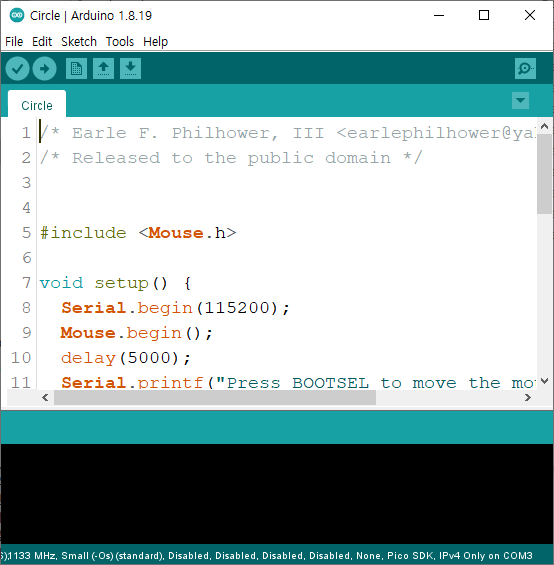Open the Tools menu
Image resolution: width=554 pixels, height=565 pixels.
(x=120, y=41)
